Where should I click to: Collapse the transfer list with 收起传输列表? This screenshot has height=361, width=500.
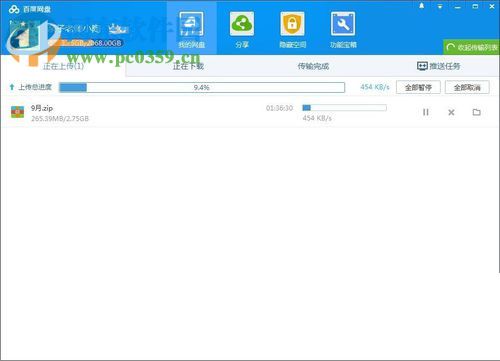(471, 47)
